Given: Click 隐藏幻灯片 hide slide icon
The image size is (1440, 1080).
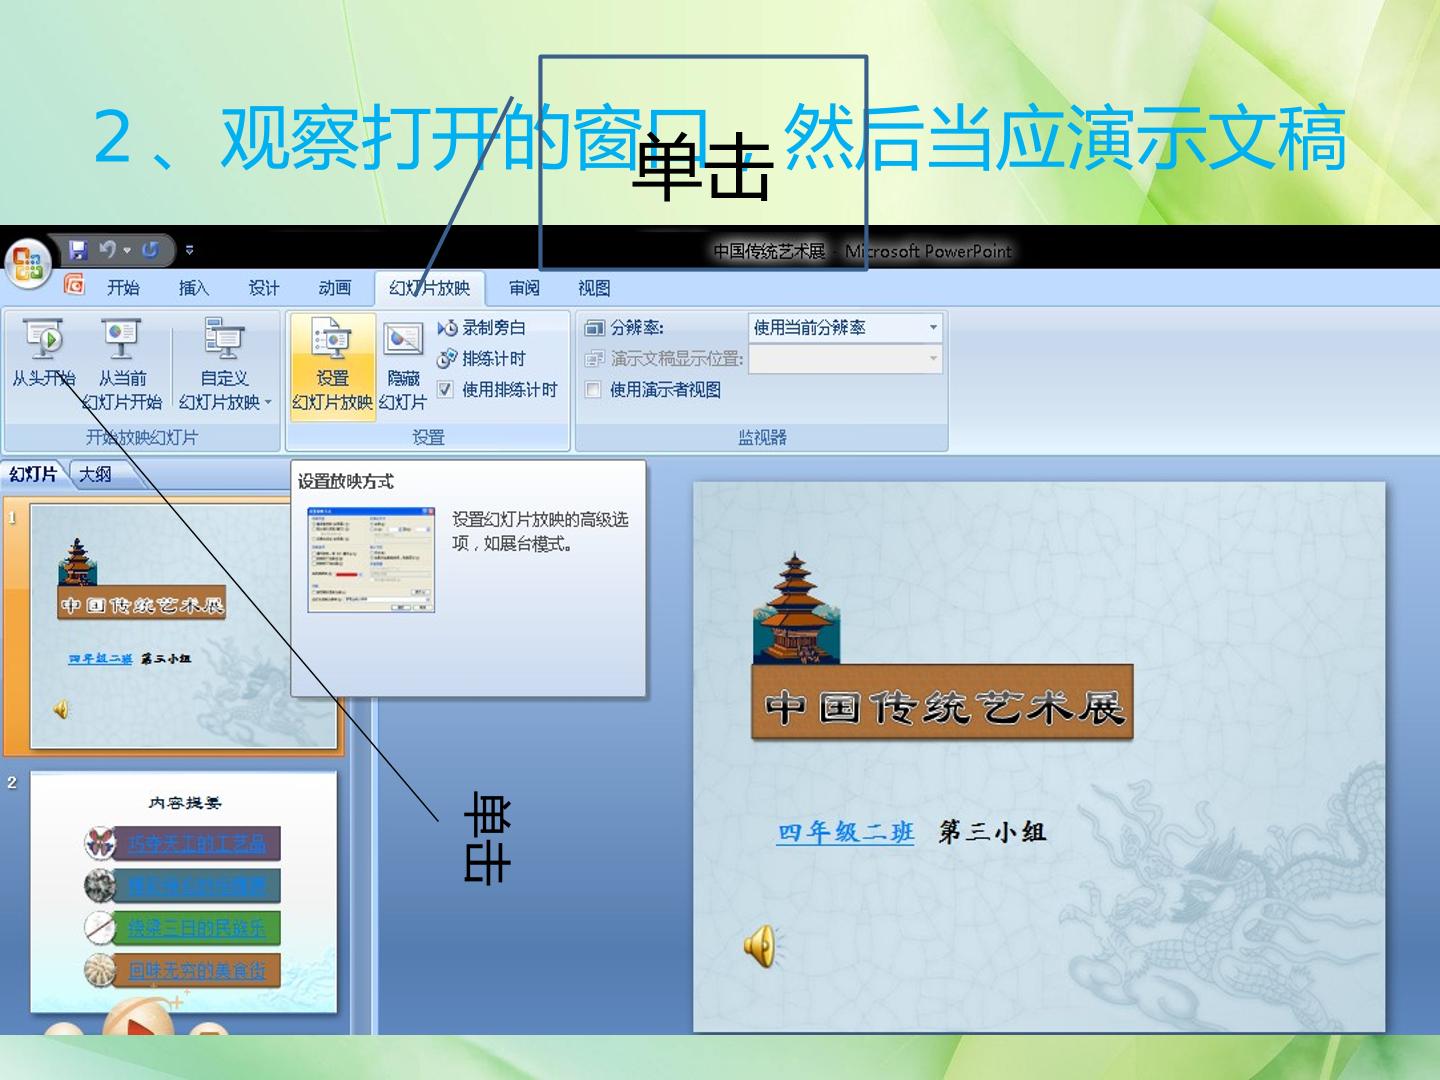Looking at the screenshot, I should (403, 364).
